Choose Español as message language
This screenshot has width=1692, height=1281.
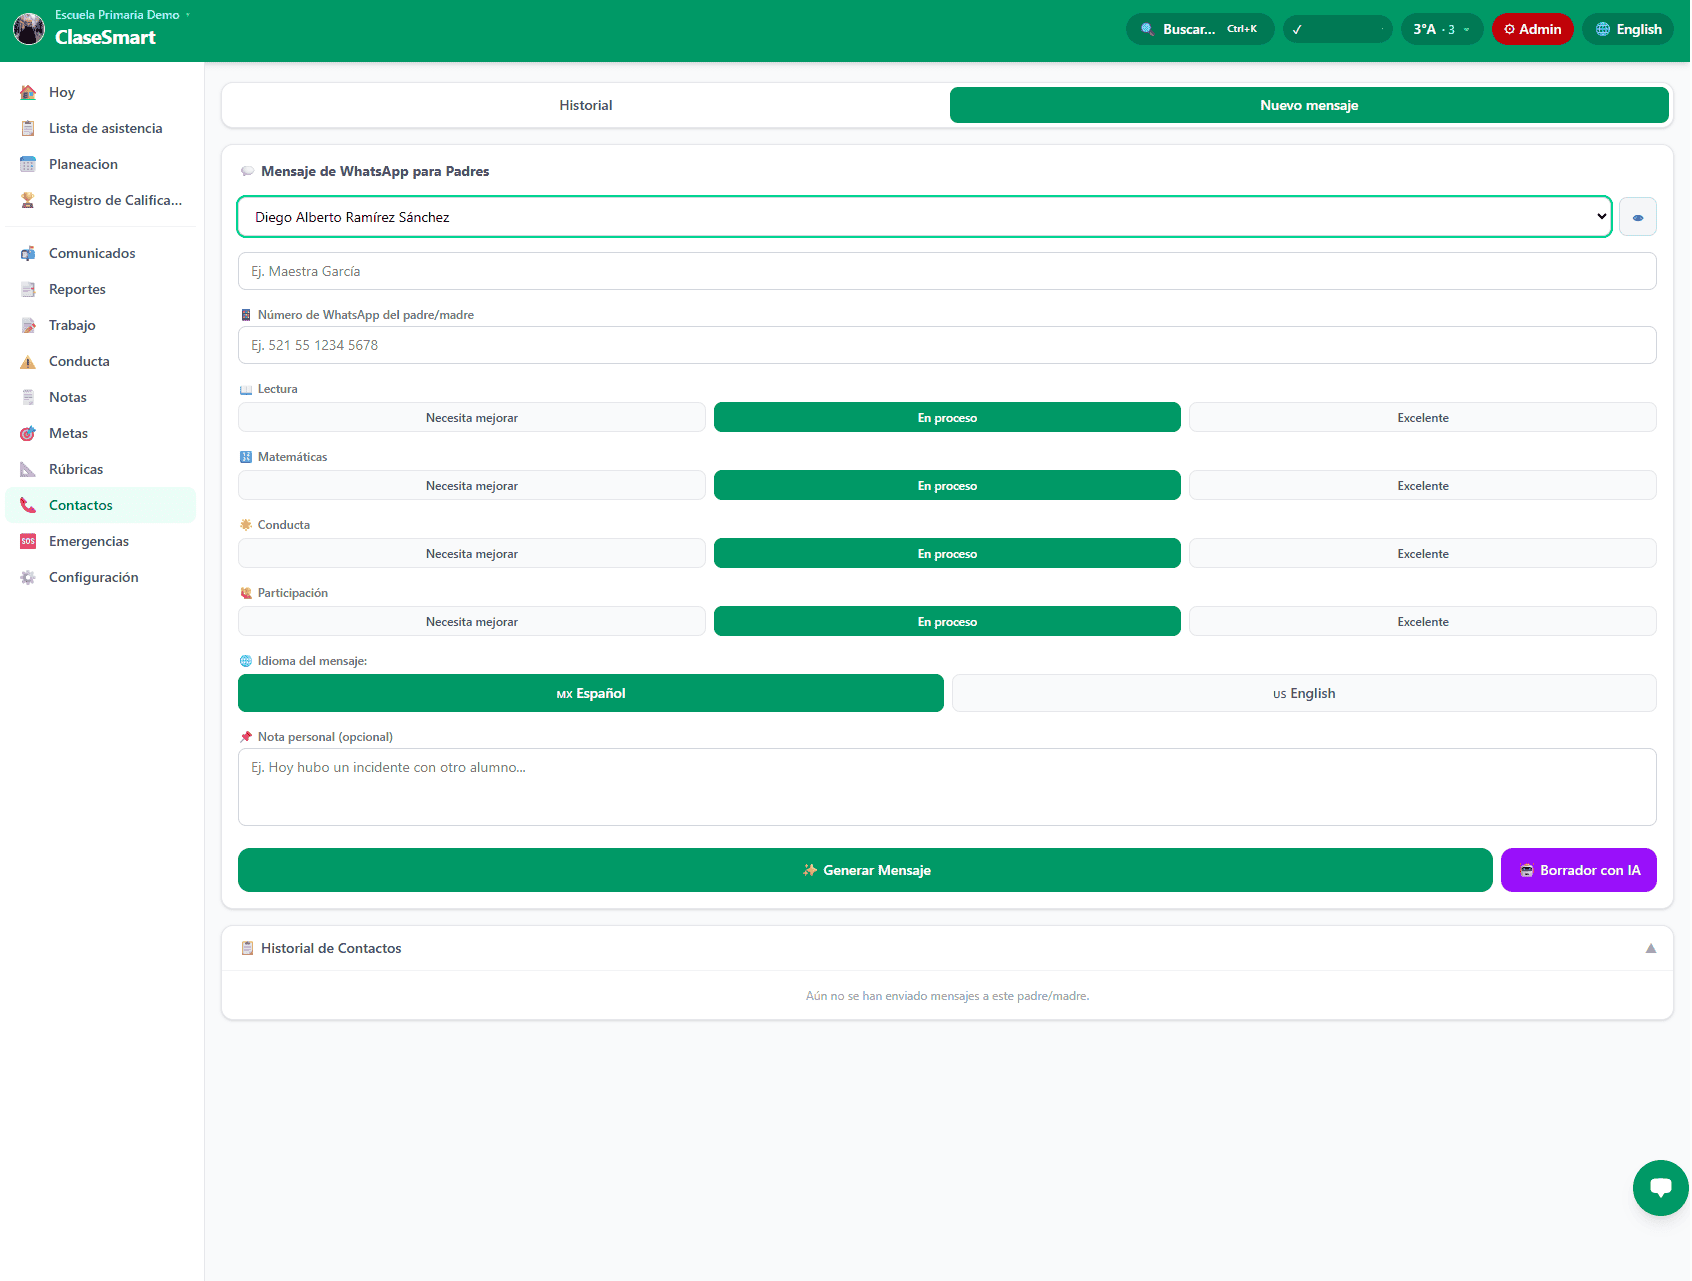tap(591, 693)
